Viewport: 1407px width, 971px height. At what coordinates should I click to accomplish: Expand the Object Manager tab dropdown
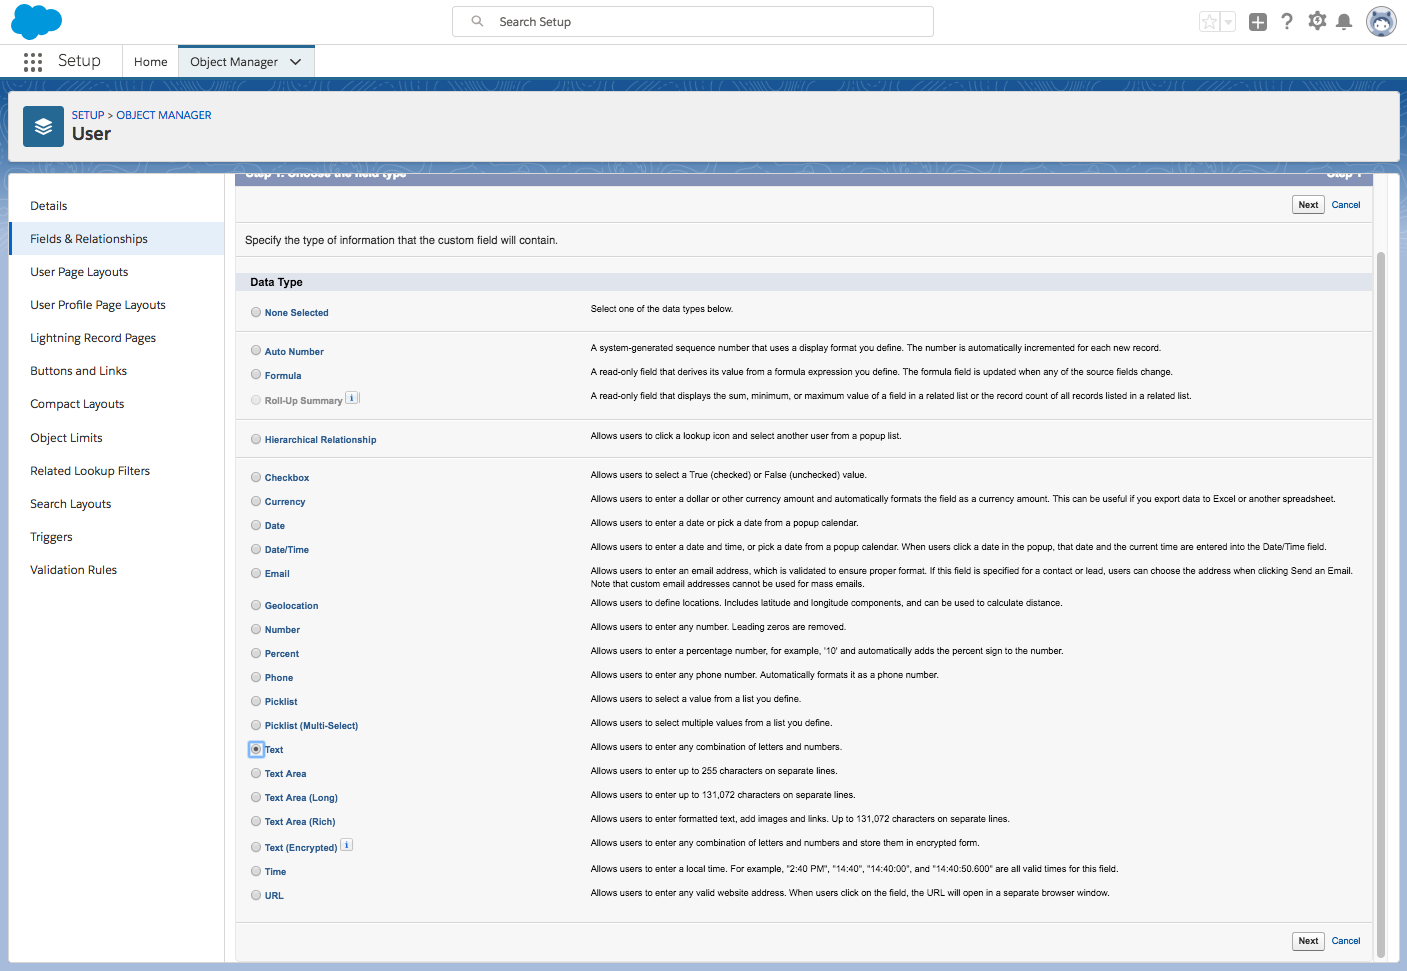[296, 62]
